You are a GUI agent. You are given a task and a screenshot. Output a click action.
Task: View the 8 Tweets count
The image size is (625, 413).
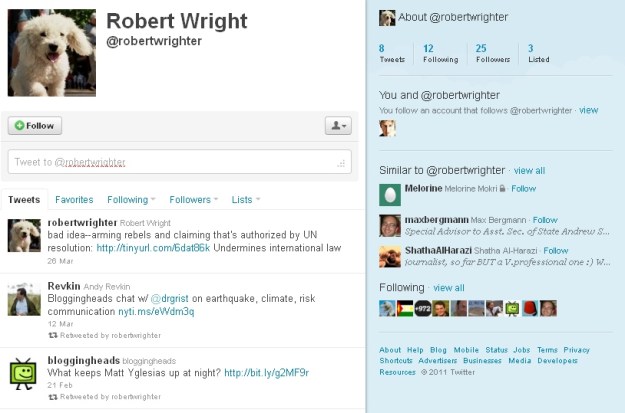click(x=392, y=53)
